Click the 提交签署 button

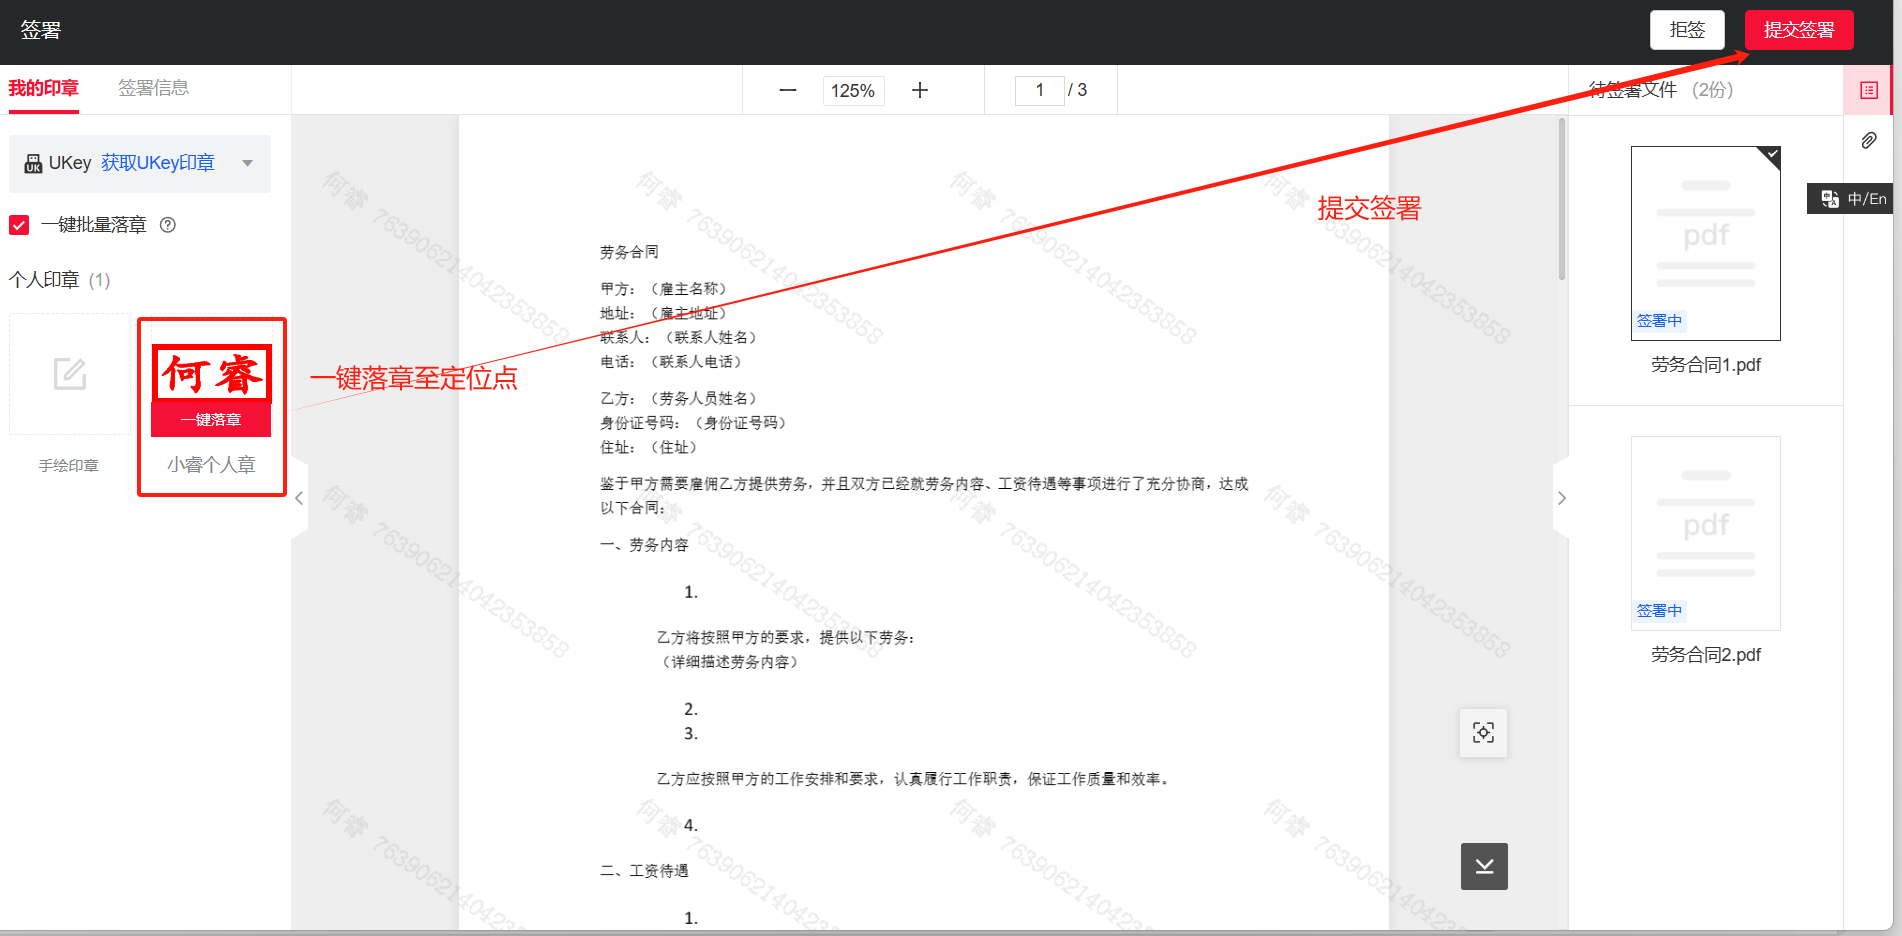click(1799, 30)
